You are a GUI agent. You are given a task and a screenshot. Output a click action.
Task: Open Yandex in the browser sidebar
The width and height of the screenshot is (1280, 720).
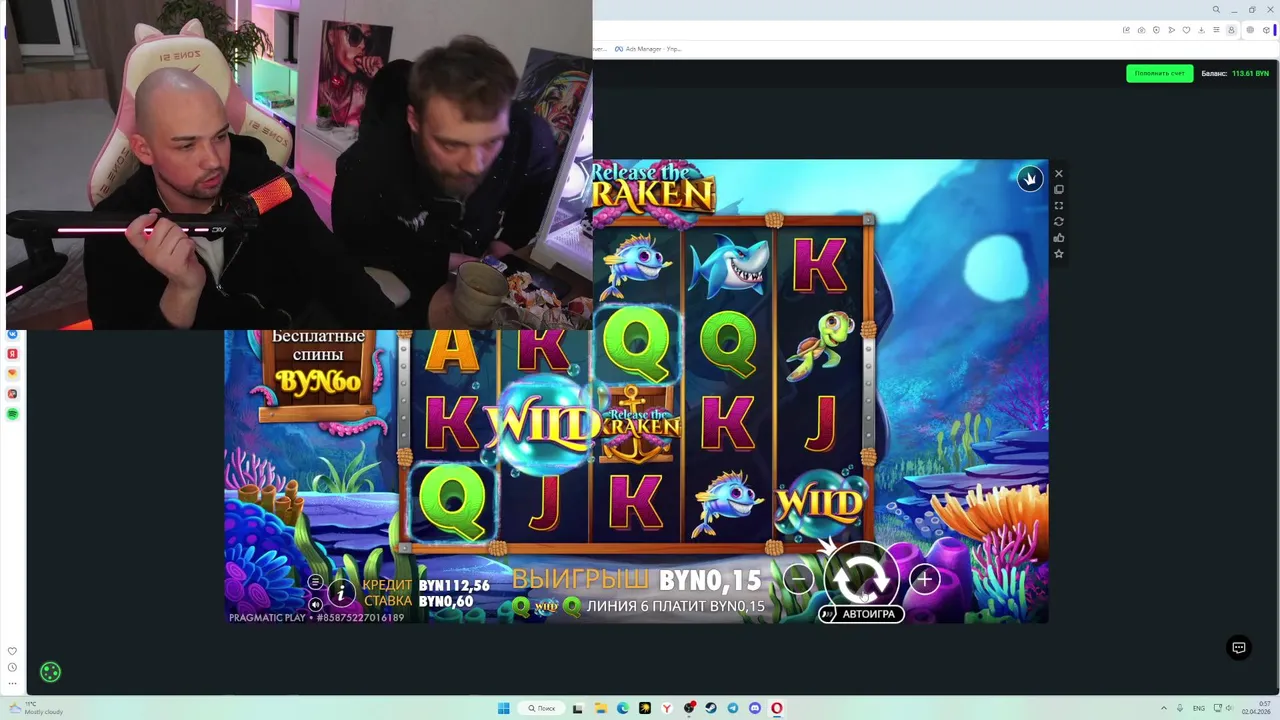(x=12, y=354)
